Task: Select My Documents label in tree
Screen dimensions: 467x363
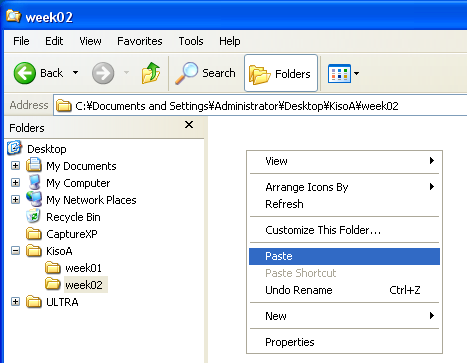Action: coord(81,166)
